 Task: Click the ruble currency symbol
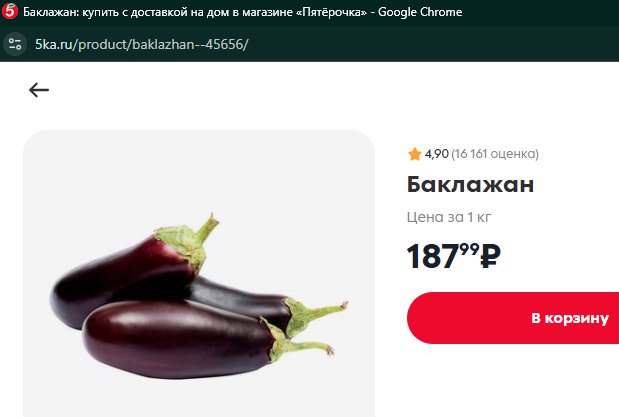coord(490,256)
